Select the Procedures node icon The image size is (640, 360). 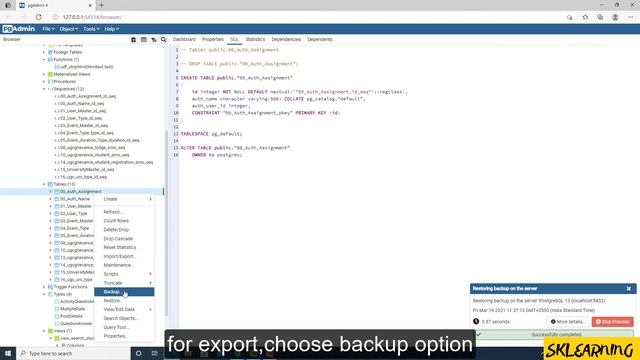point(50,82)
